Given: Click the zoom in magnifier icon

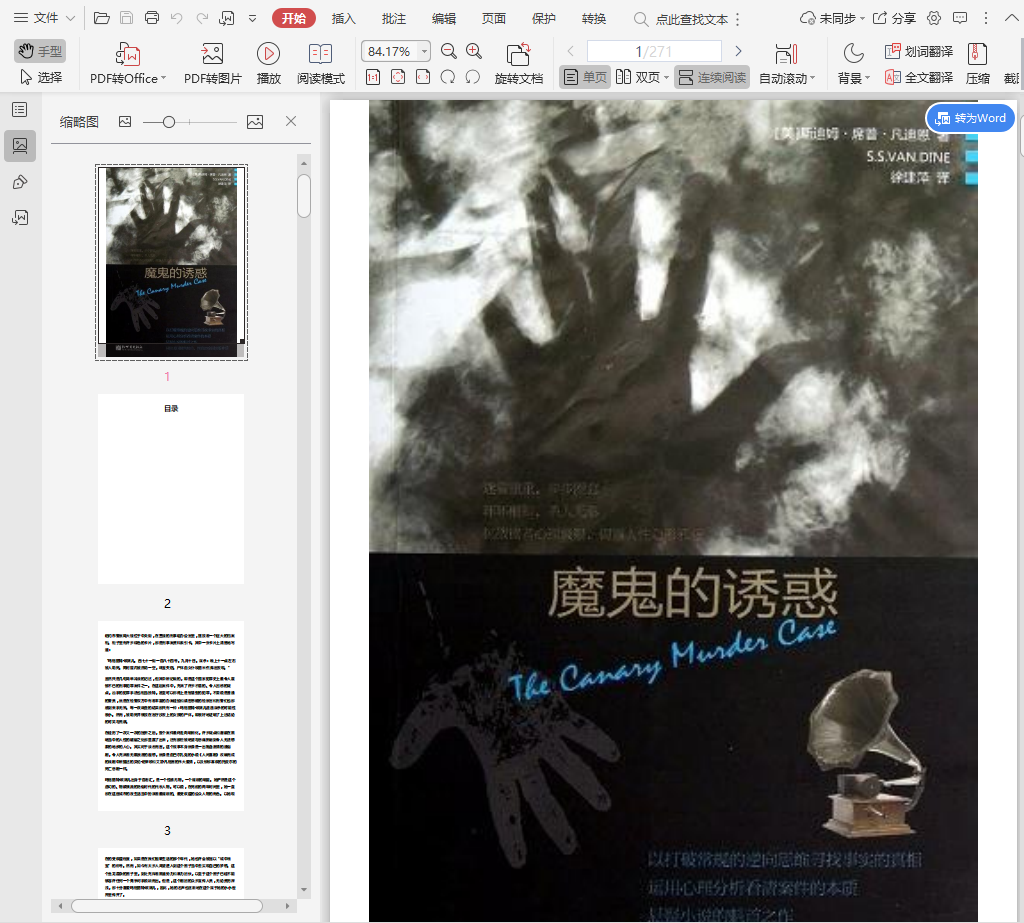Looking at the screenshot, I should click(x=474, y=51).
